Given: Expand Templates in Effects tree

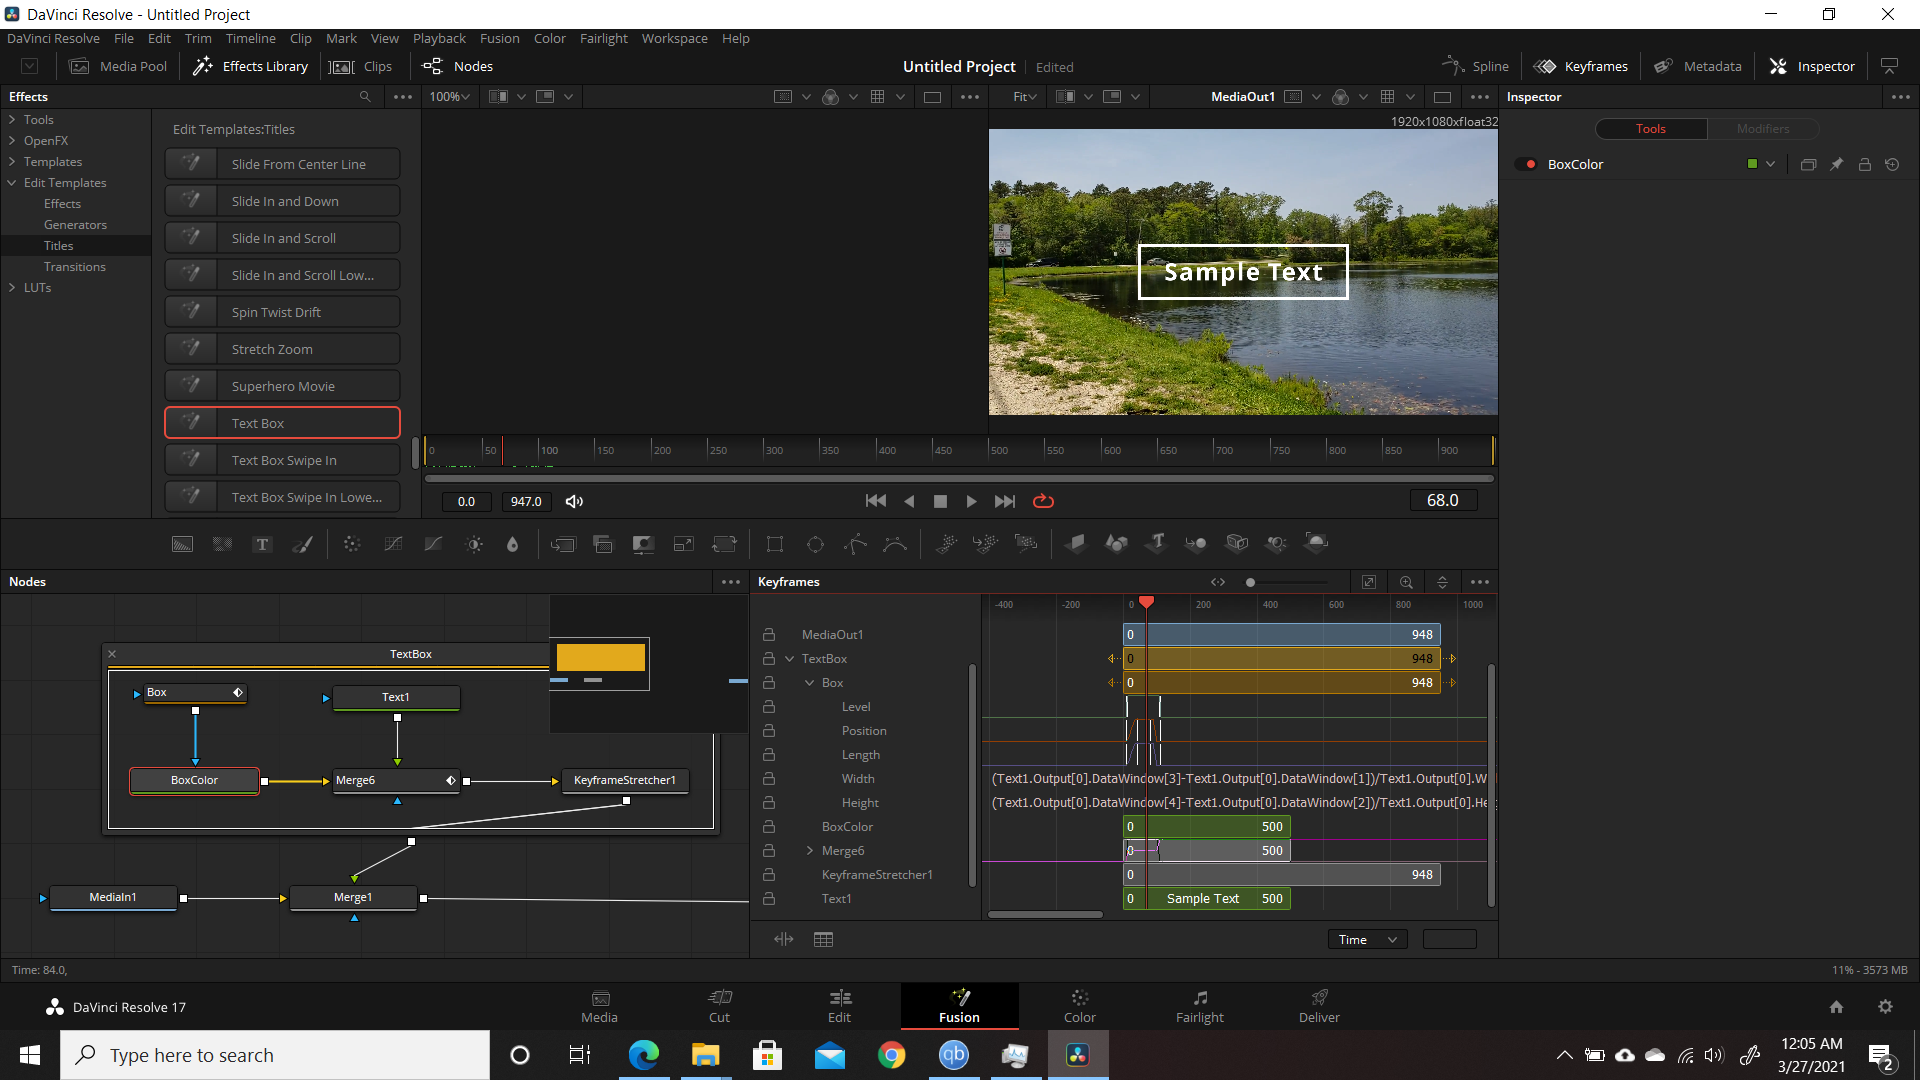Looking at the screenshot, I should pos(12,161).
